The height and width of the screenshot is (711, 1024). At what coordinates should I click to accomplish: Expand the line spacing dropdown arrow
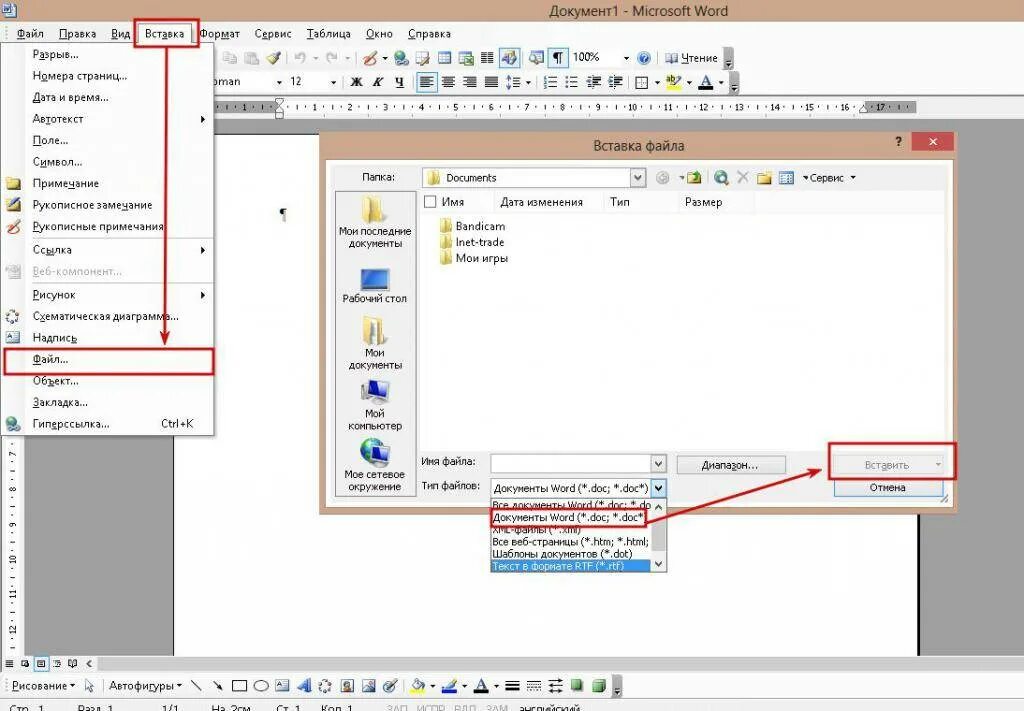[527, 82]
